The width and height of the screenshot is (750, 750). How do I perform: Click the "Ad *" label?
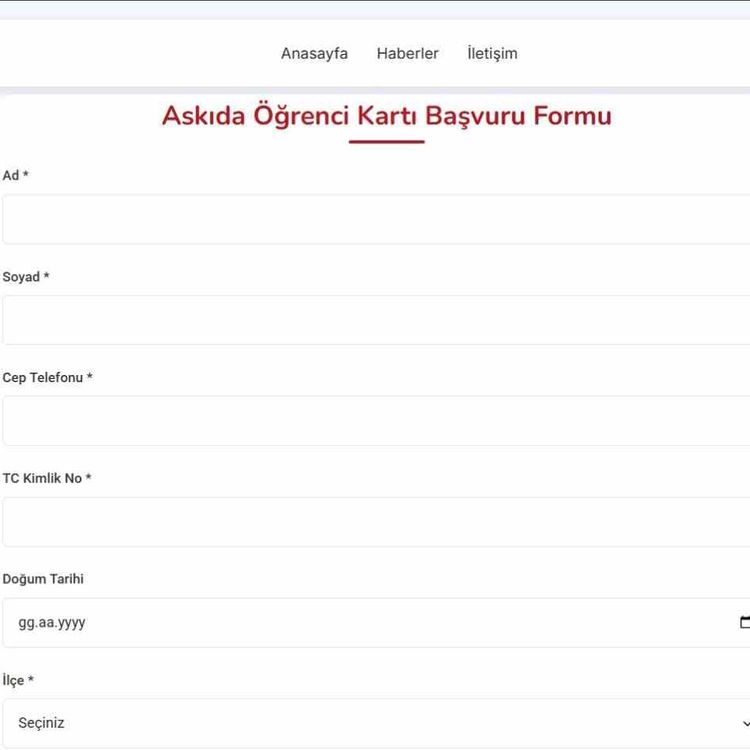tap(15, 176)
